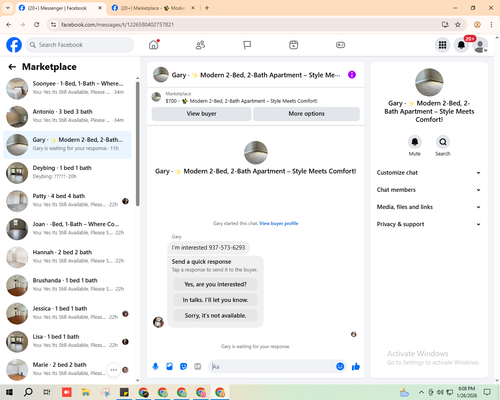This screenshot has width=500, height=400.
Task: Open Hannah 2 bed 2 bath conversation
Action: (x=68, y=257)
